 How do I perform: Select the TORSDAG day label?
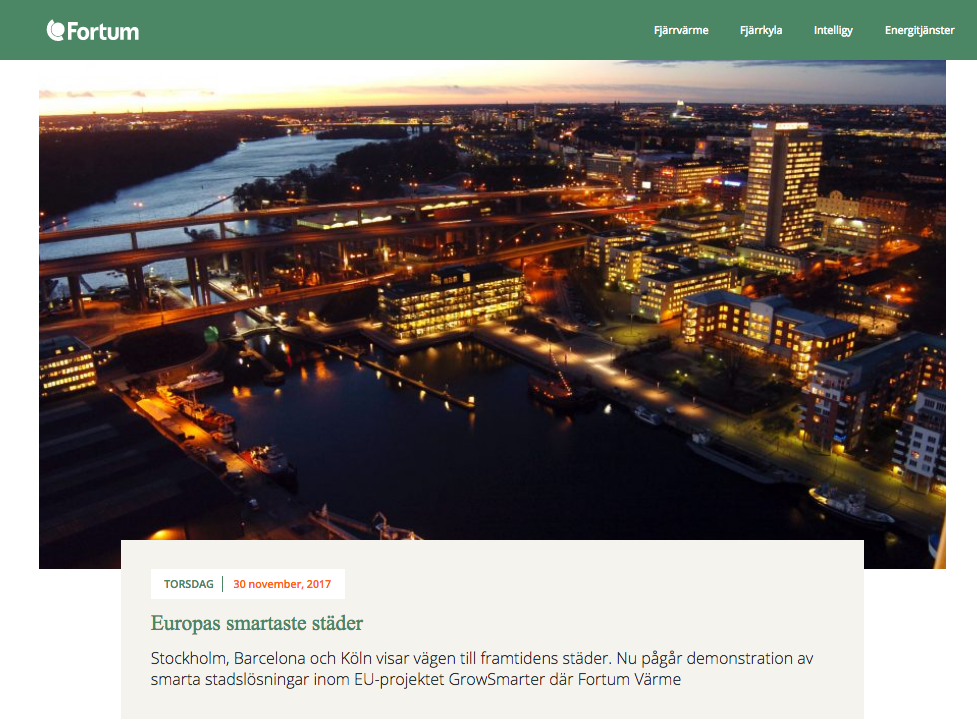[x=188, y=584]
